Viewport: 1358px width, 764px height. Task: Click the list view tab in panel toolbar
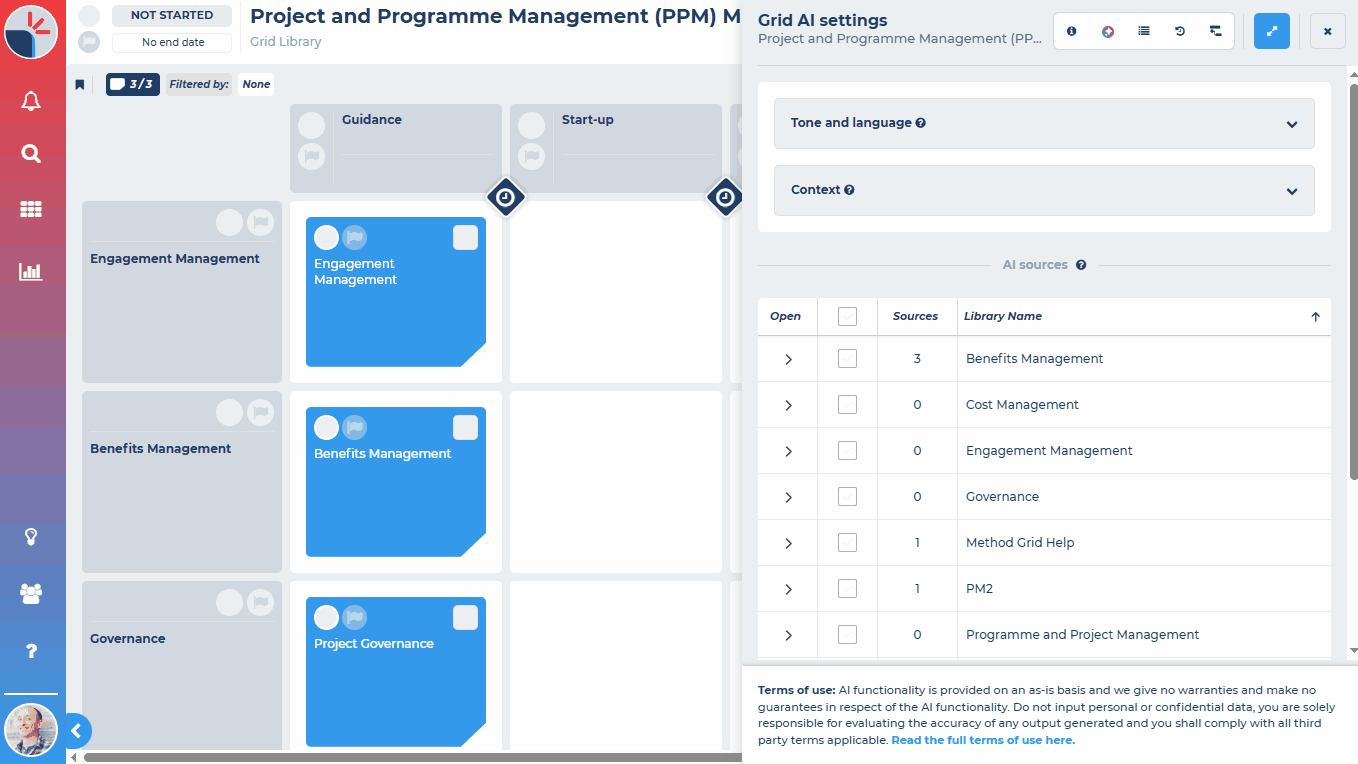click(1144, 32)
